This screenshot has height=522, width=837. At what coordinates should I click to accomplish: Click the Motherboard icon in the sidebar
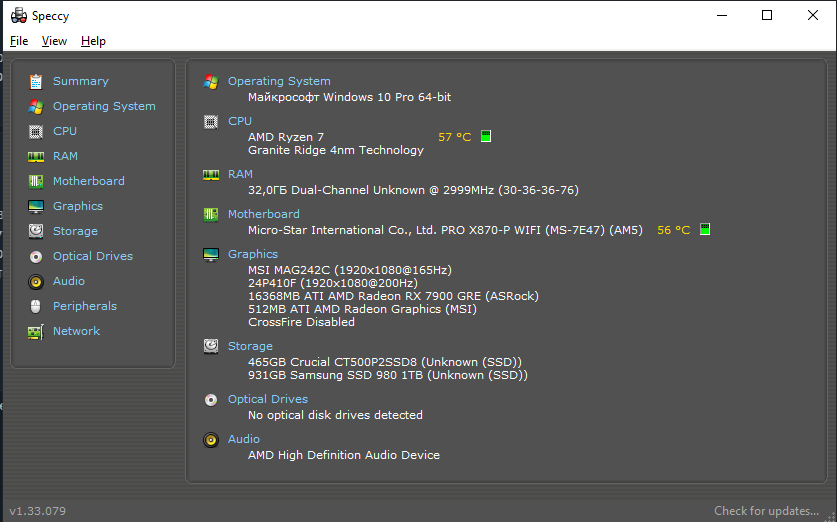tap(36, 181)
